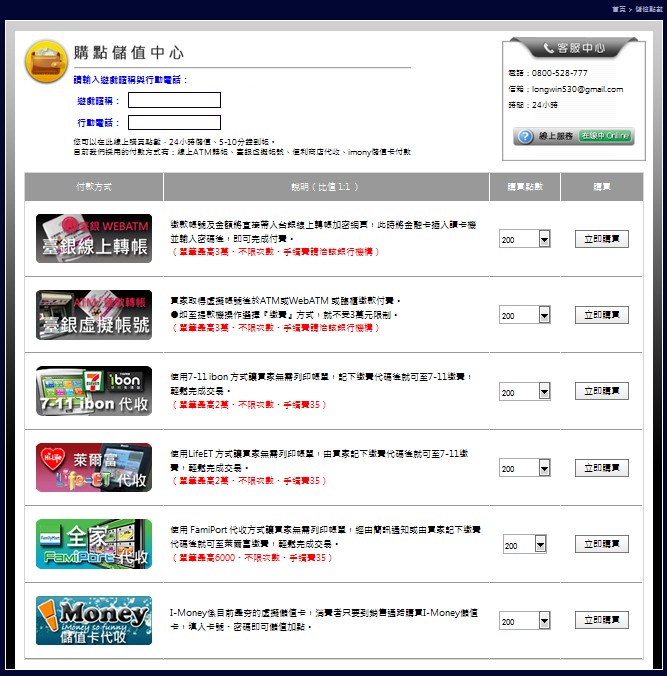
Task: Select the 7-11 ibon 代收 logo
Action: point(94,391)
